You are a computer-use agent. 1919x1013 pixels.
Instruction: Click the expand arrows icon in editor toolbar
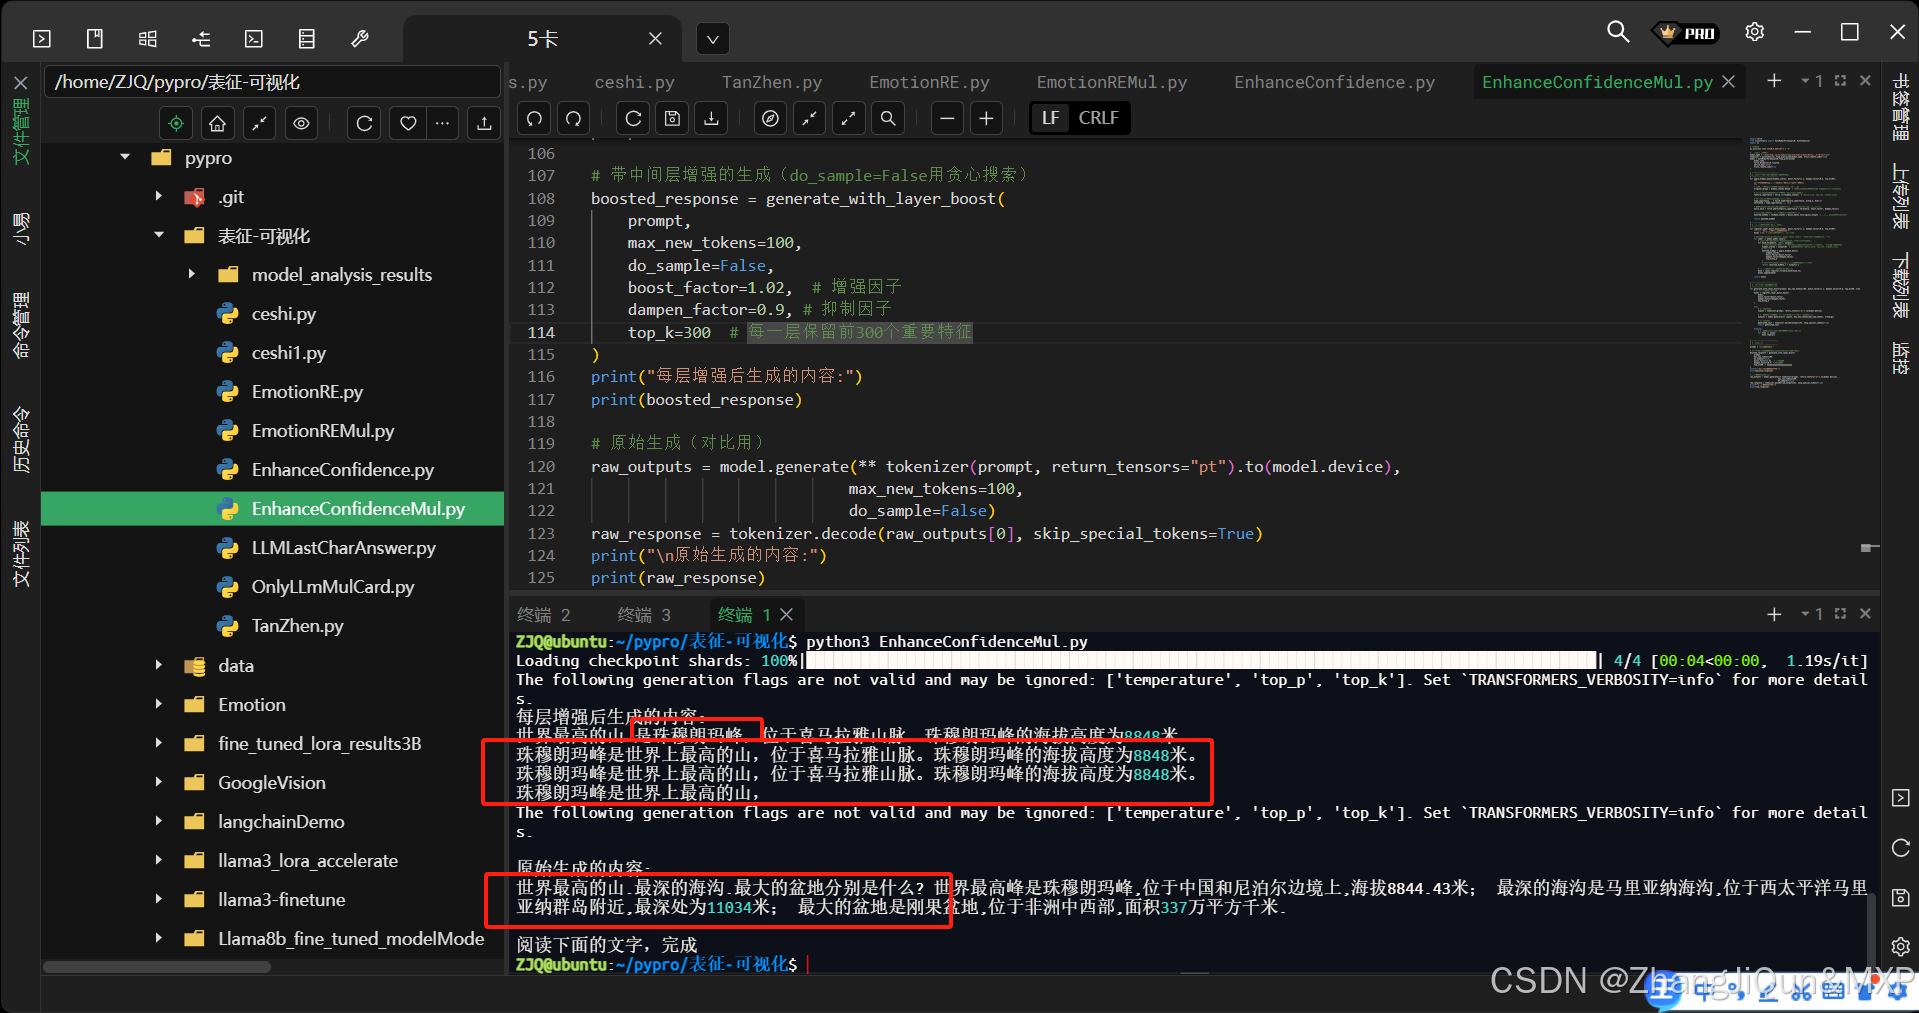848,118
